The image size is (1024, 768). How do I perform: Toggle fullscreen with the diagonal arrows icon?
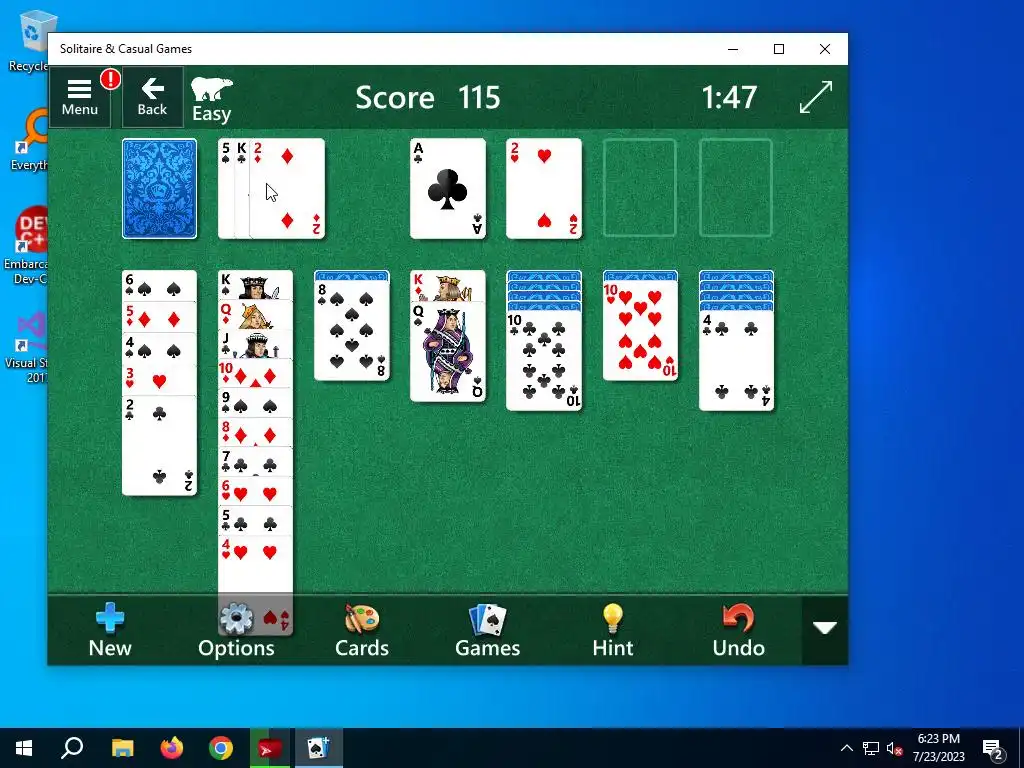(x=816, y=97)
